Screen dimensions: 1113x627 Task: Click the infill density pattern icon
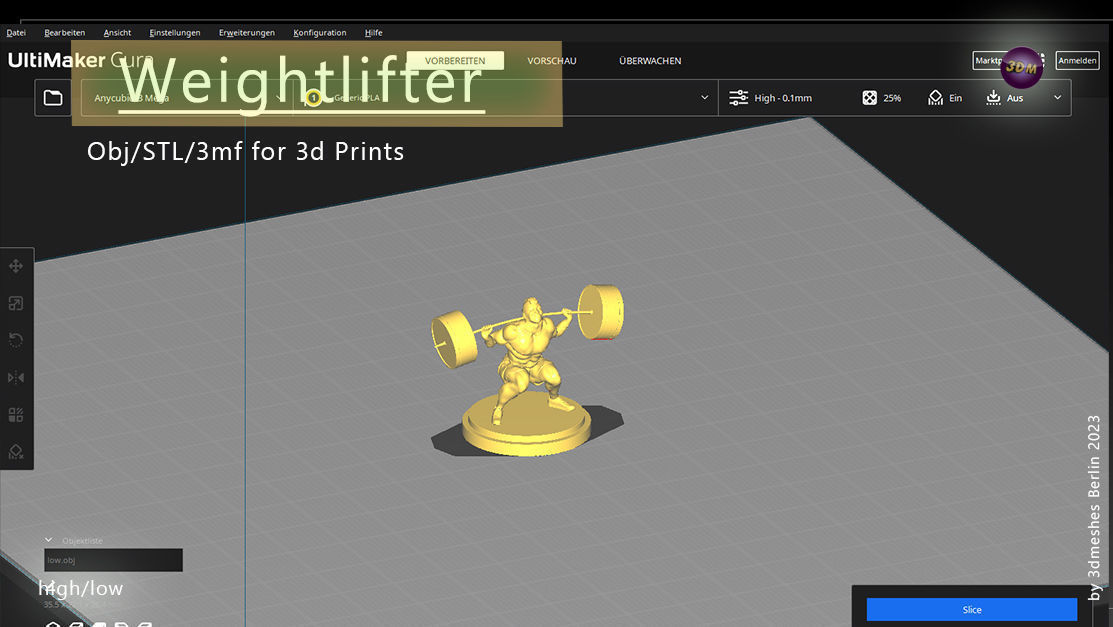pyautogui.click(x=870, y=98)
